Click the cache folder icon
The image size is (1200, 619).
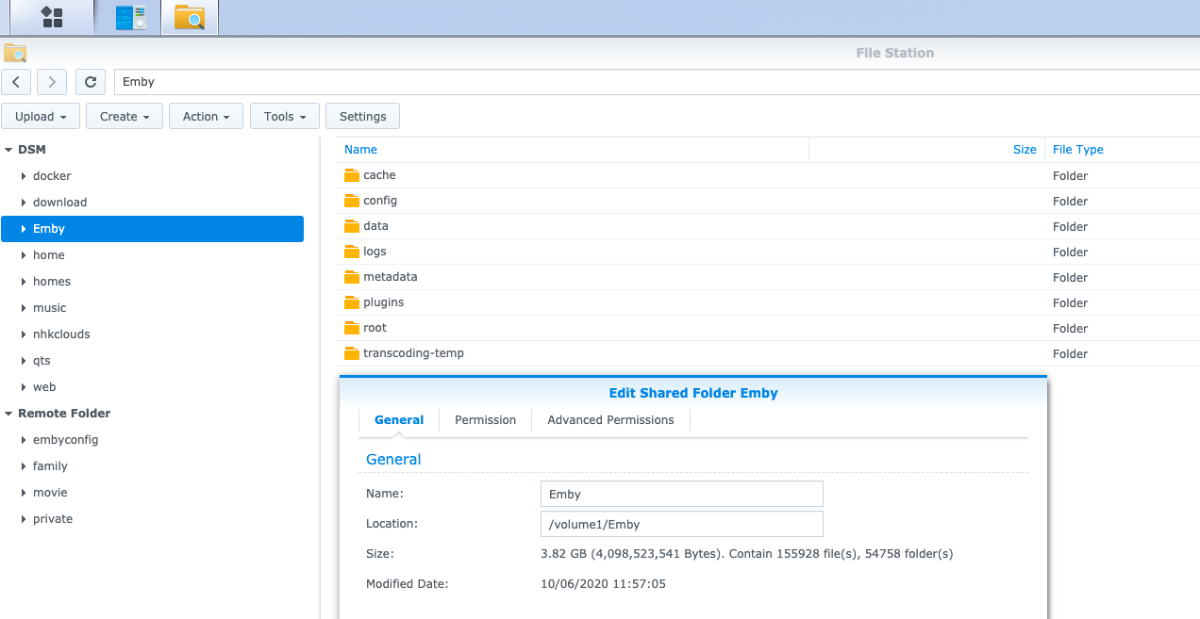351,175
